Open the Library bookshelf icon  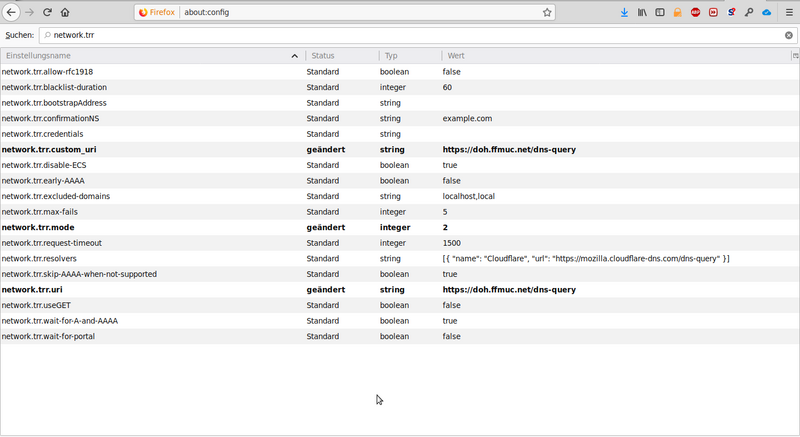point(643,13)
